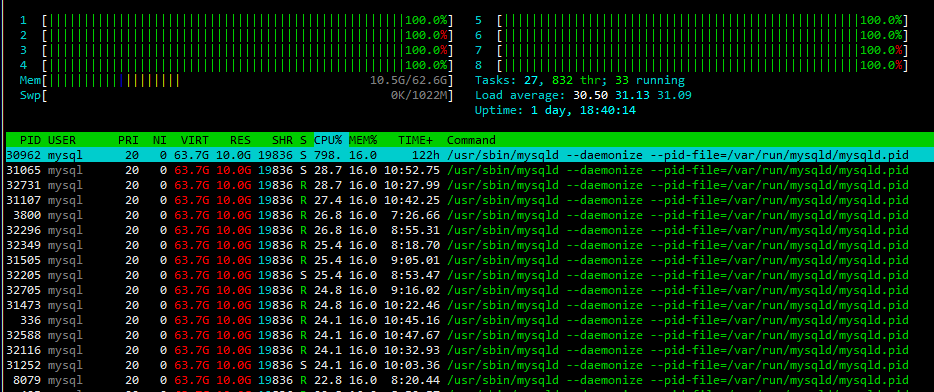This screenshot has width=934, height=392.
Task: Sort by the CPU% column header
Action: point(328,141)
